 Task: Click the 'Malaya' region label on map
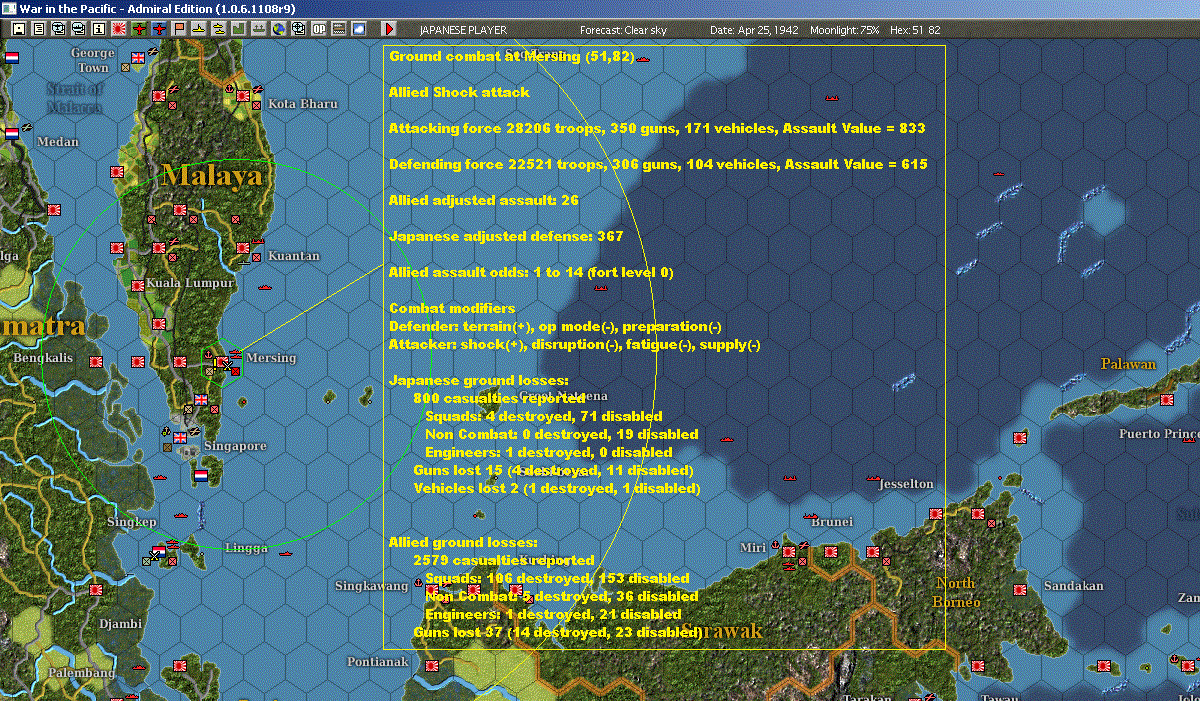point(212,177)
